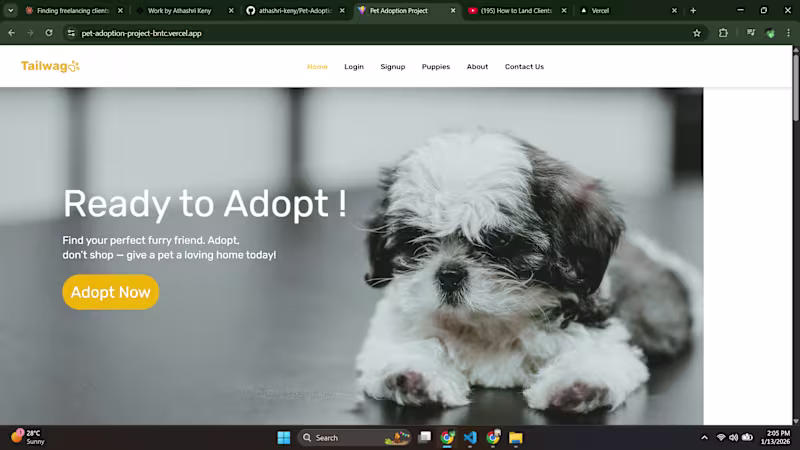Click the taskbar Search box
The height and width of the screenshot is (450, 800).
pos(355,437)
